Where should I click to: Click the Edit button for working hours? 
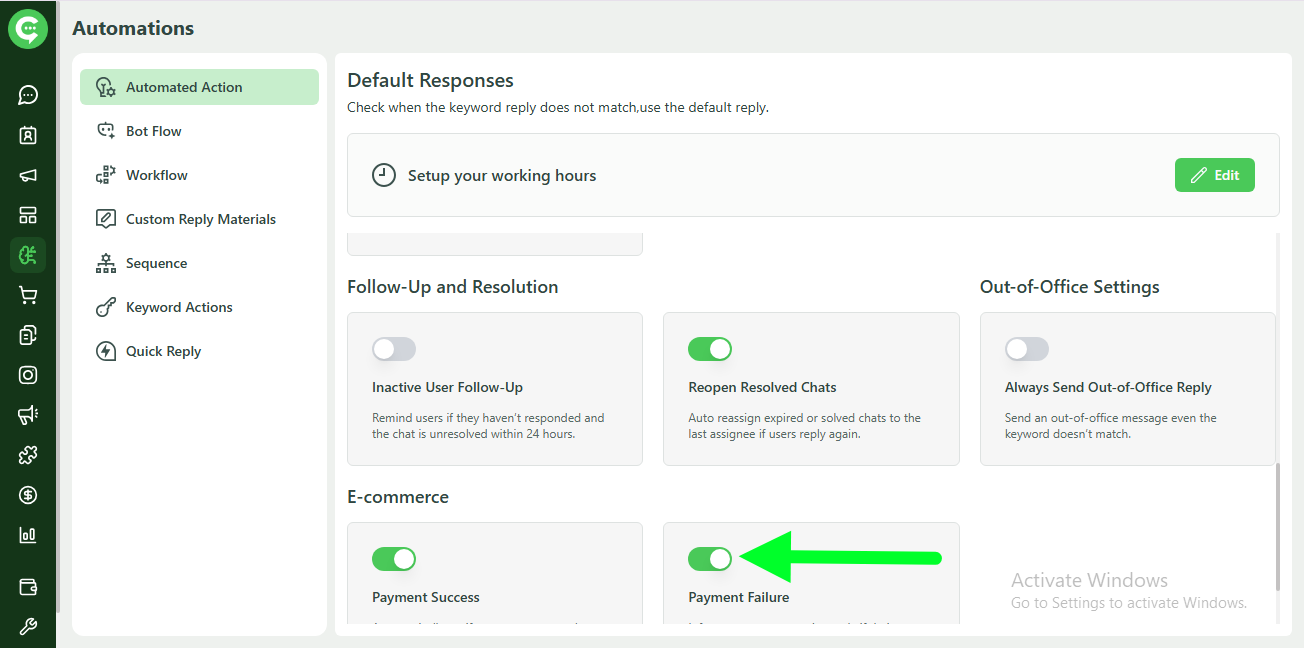1214,174
